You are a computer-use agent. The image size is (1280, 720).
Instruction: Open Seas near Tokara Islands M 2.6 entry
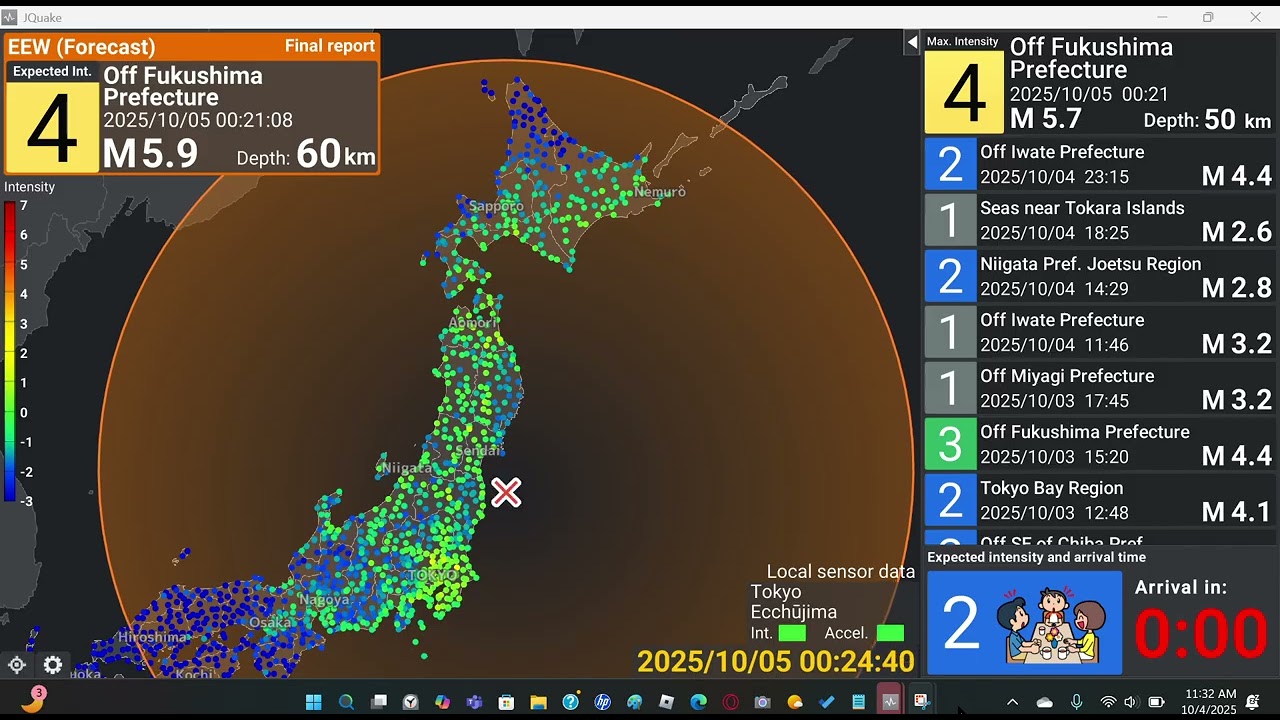pos(1099,220)
